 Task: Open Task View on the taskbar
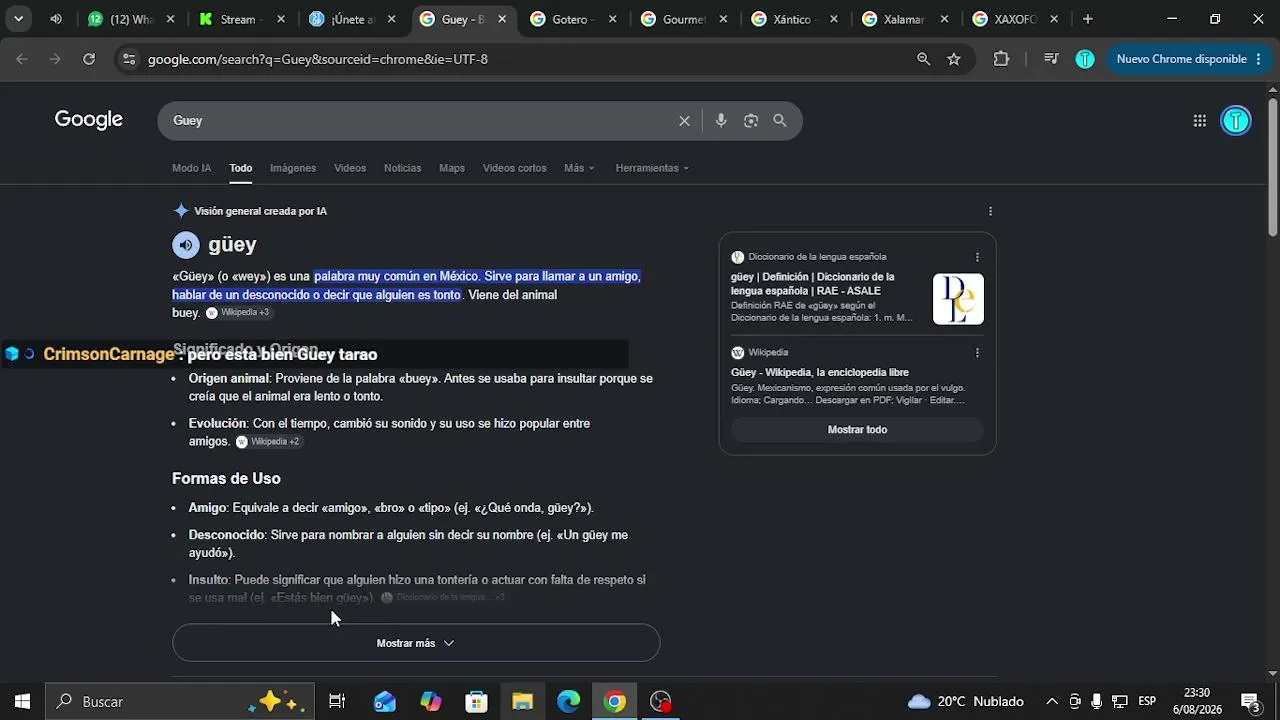pyautogui.click(x=337, y=702)
